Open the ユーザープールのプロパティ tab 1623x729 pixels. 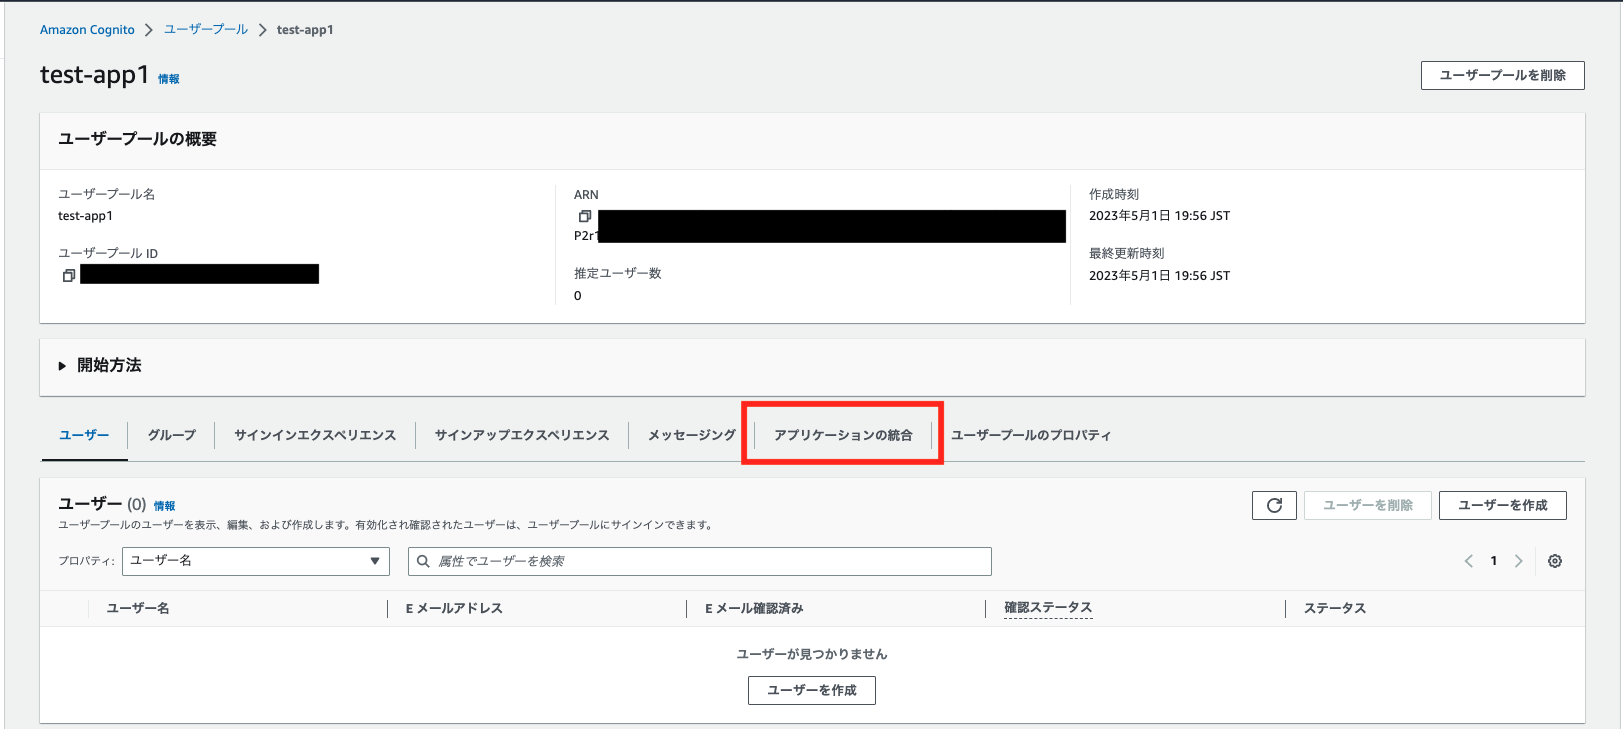point(1031,435)
